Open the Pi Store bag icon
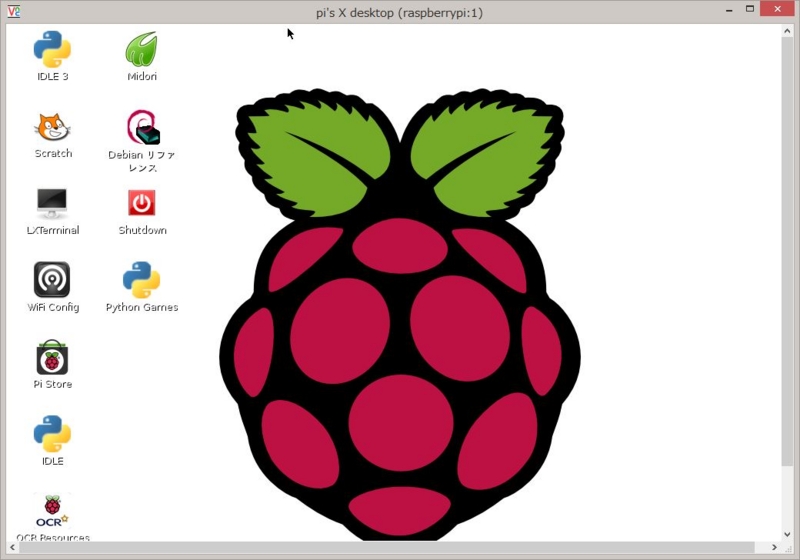The height and width of the screenshot is (560, 800). [x=52, y=357]
